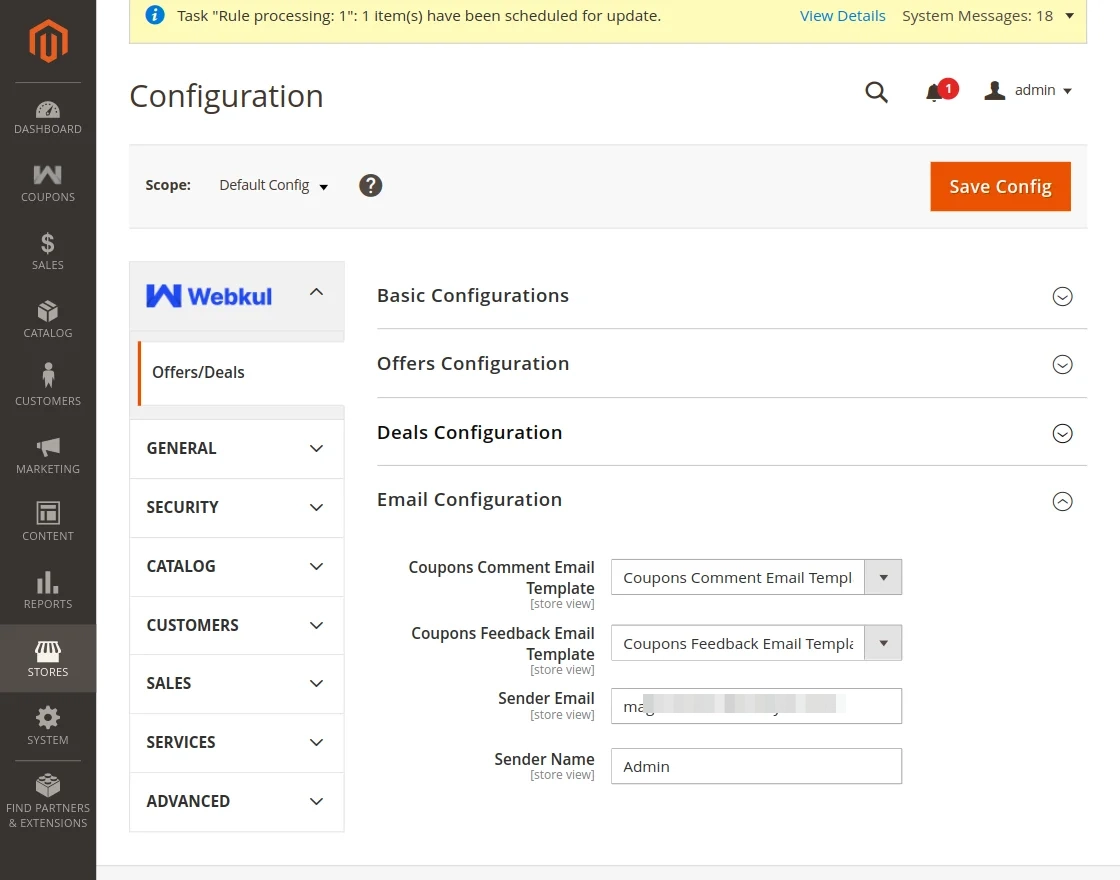1120x880 pixels.
Task: Open the admin account menu
Action: (1028, 90)
